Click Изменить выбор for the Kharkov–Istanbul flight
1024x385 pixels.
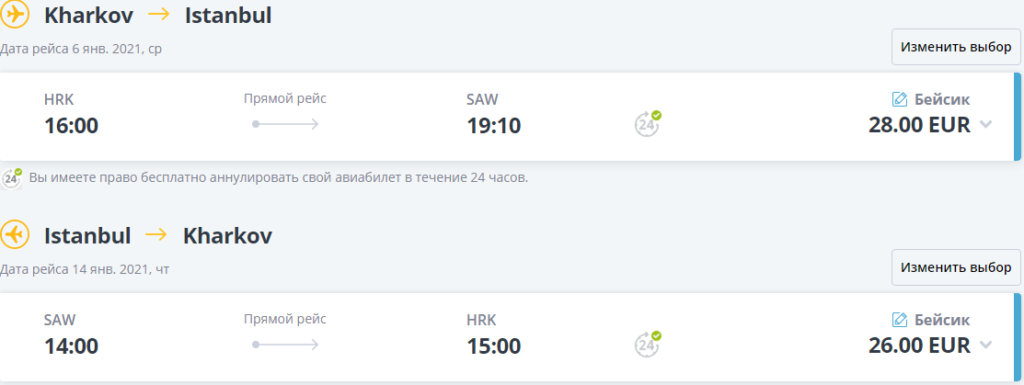pos(956,48)
